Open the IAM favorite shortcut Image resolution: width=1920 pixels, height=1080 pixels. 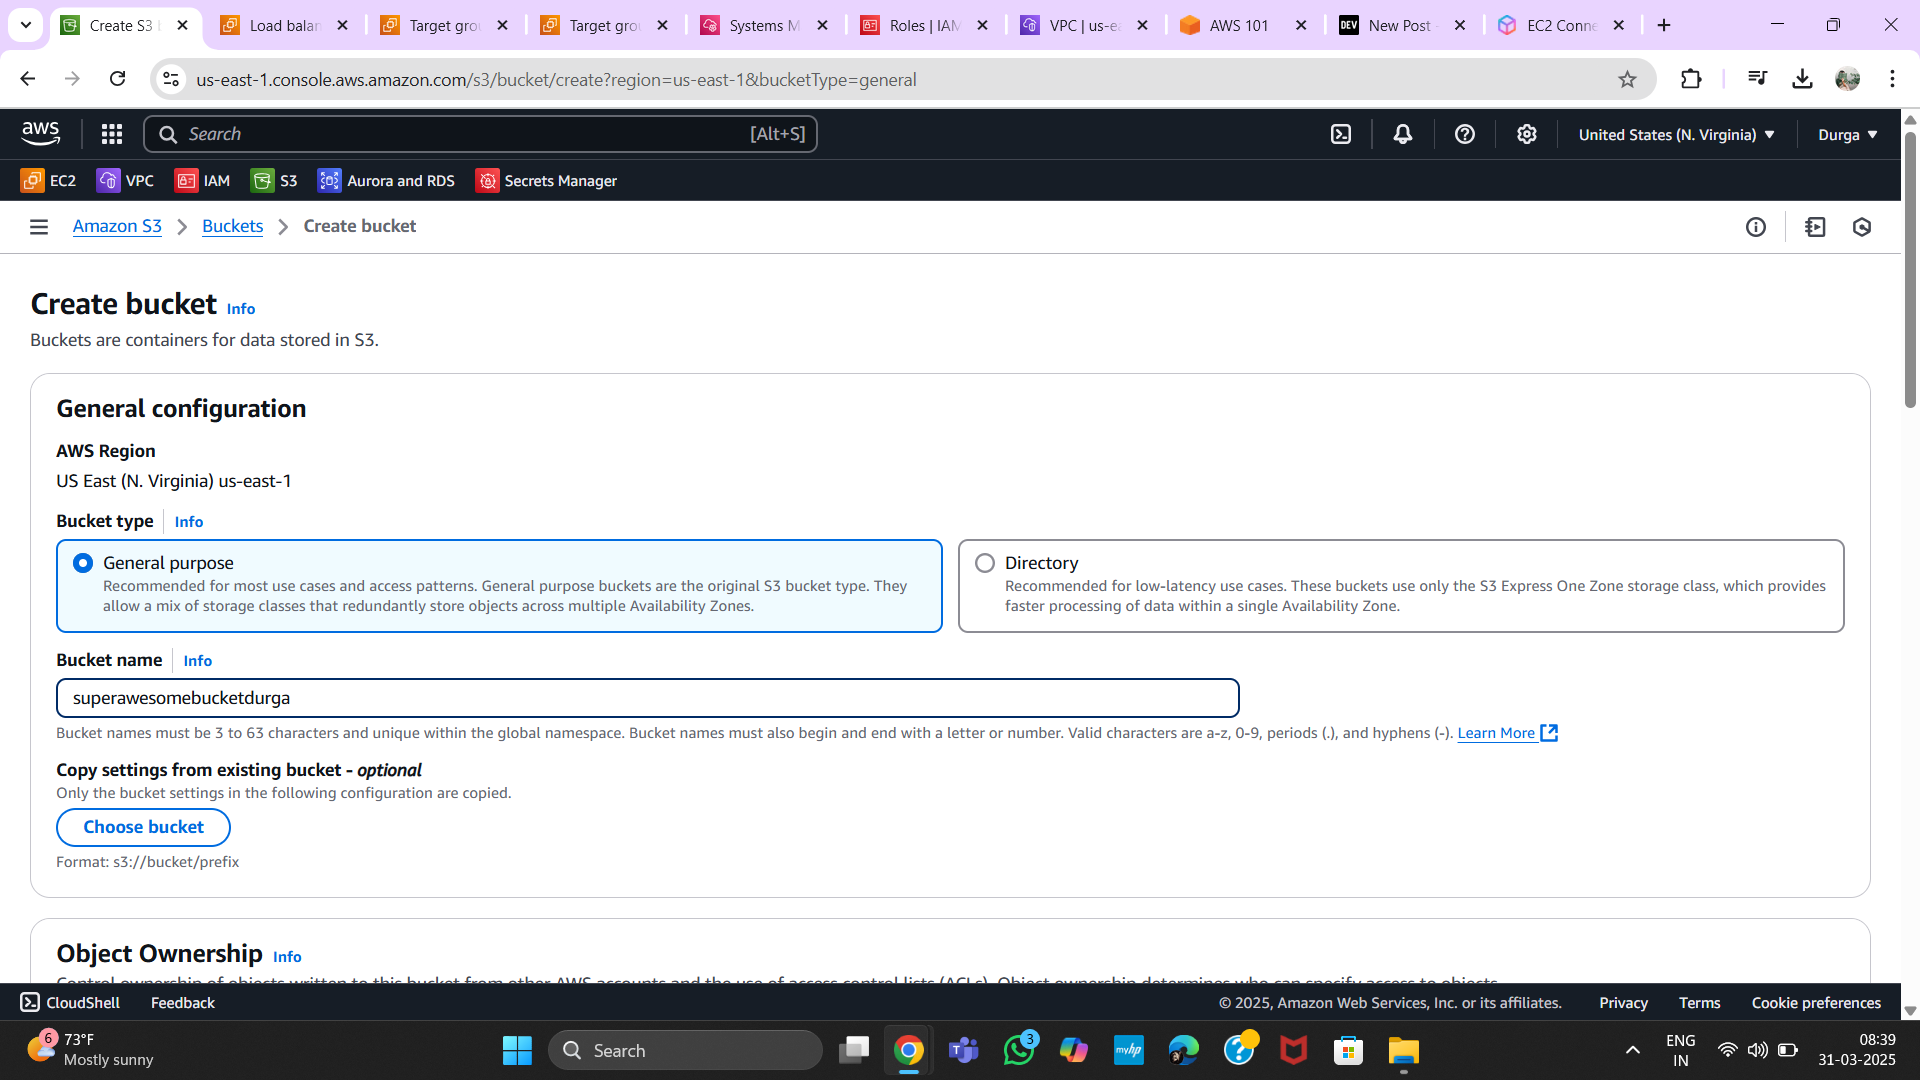coord(202,180)
